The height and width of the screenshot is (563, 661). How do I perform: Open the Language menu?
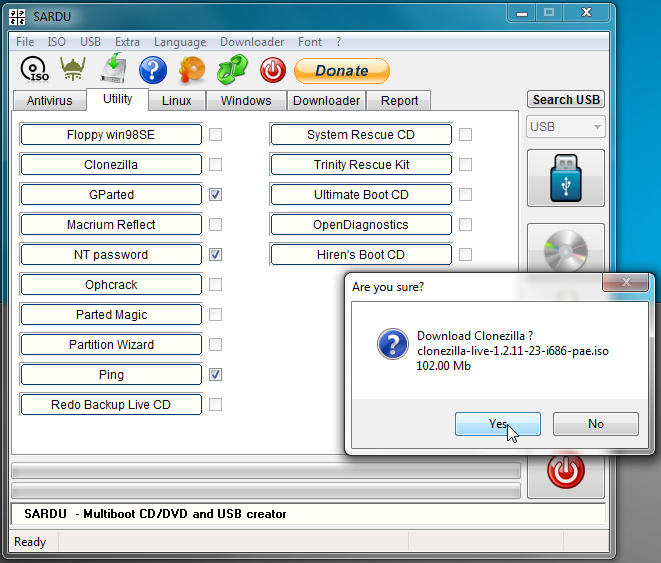(x=180, y=42)
